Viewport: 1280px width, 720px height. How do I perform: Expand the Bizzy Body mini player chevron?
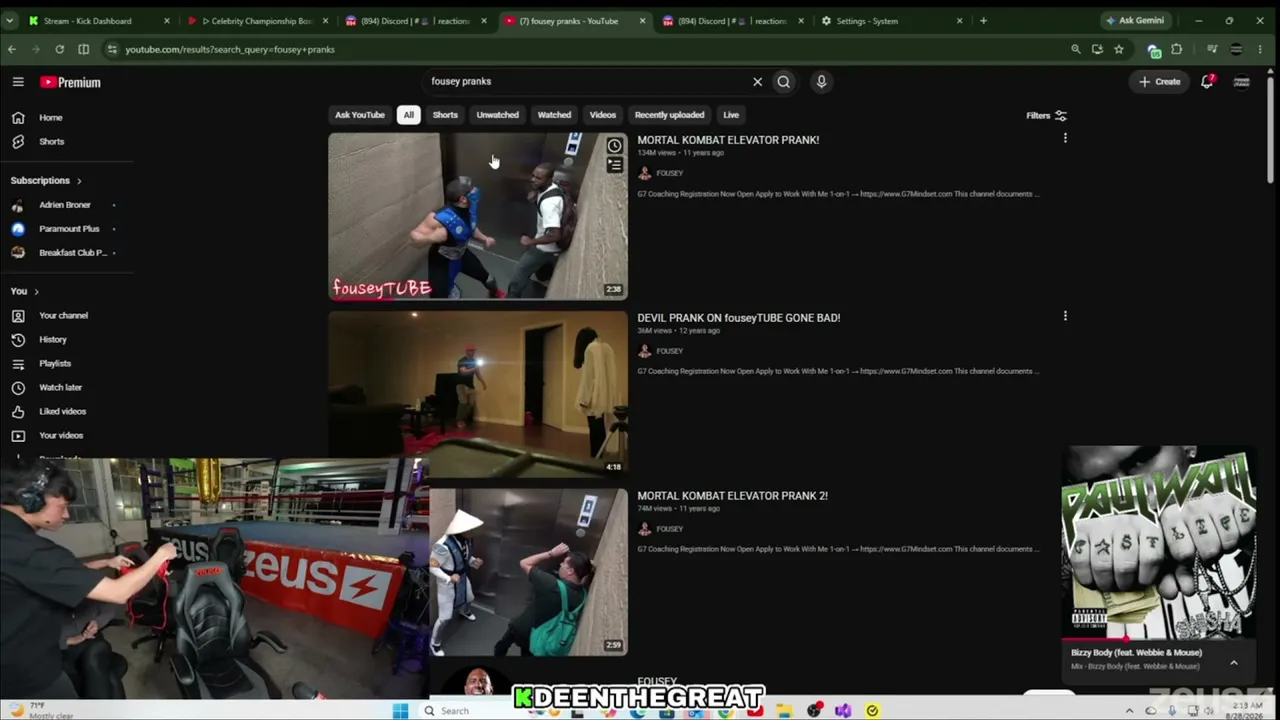point(1234,662)
